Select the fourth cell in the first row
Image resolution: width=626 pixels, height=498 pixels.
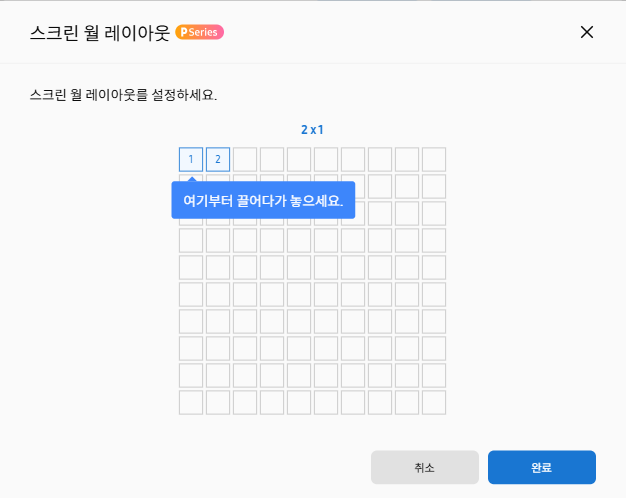pos(272,159)
